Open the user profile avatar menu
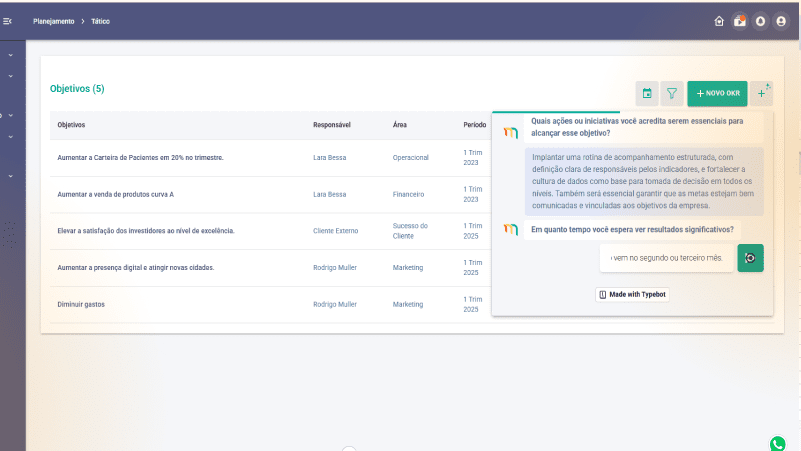 (781, 21)
